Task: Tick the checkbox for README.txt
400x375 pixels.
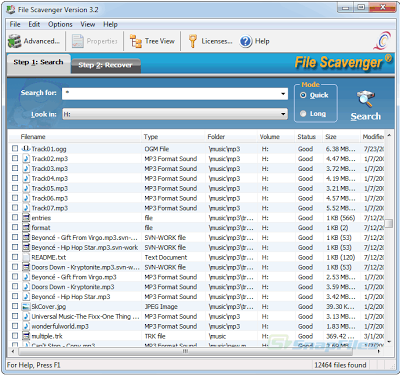Action: tap(15, 257)
